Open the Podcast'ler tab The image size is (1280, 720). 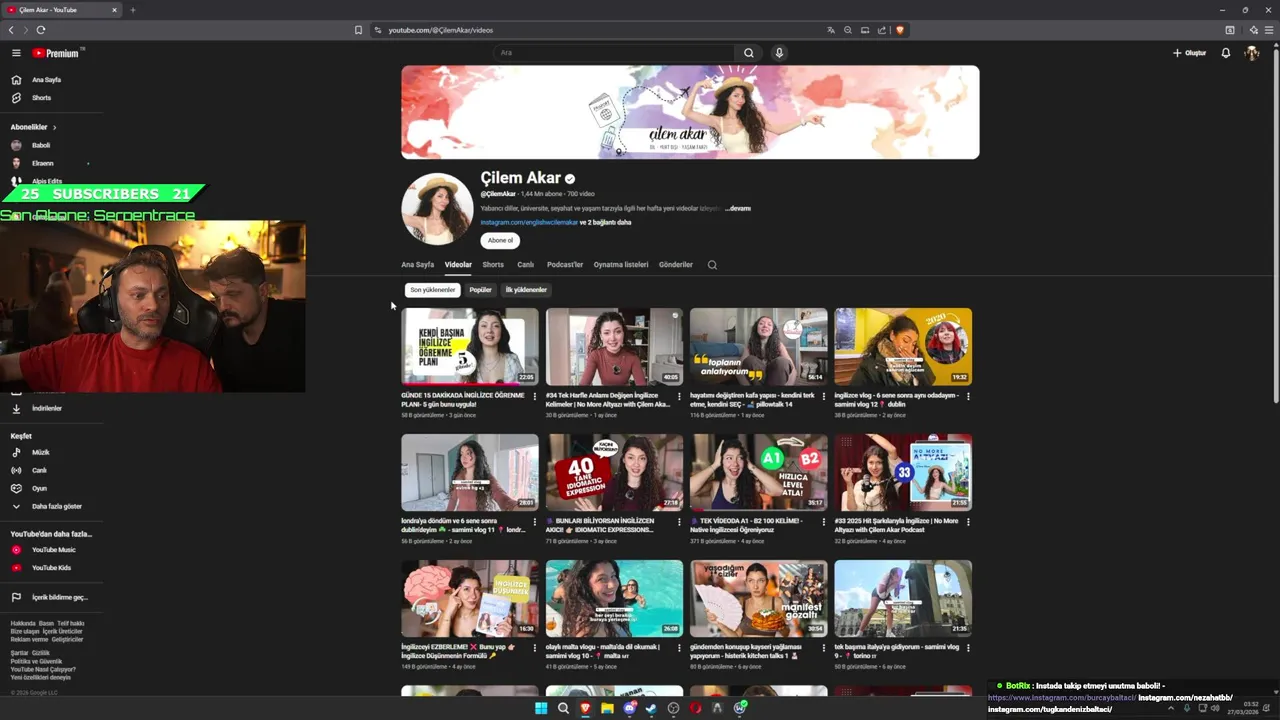point(565,265)
